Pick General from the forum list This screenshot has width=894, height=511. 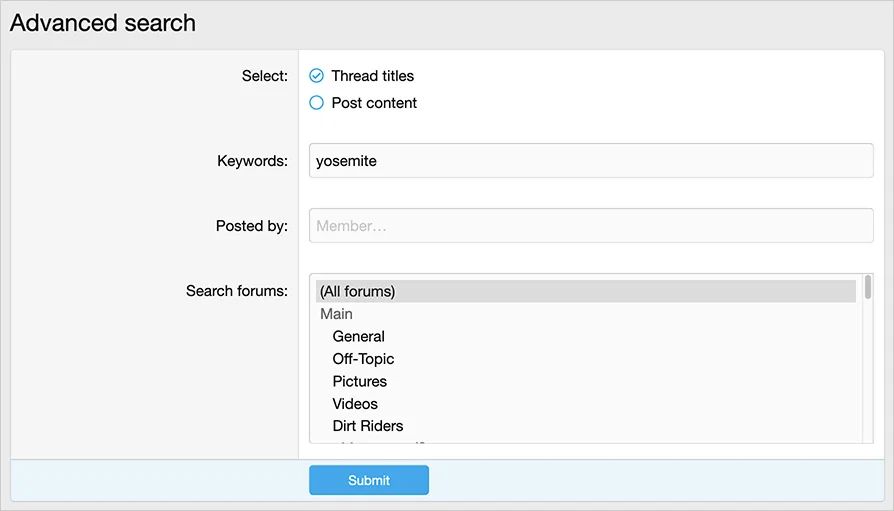[358, 337]
